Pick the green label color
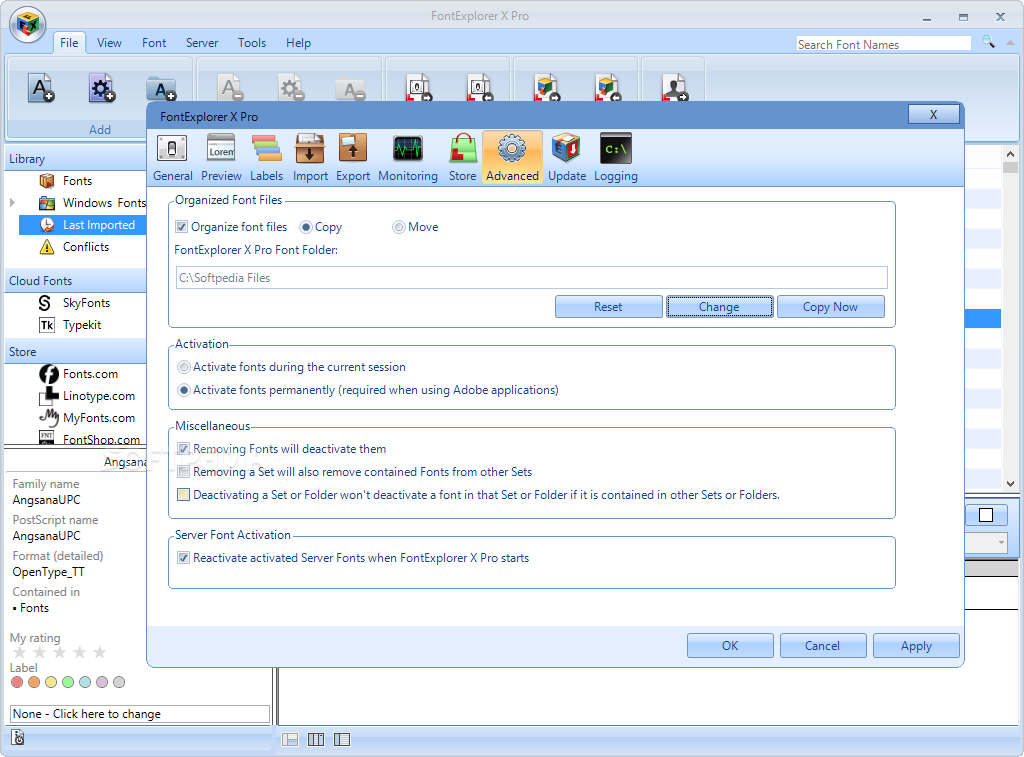This screenshot has height=757, width=1024. 68,682
